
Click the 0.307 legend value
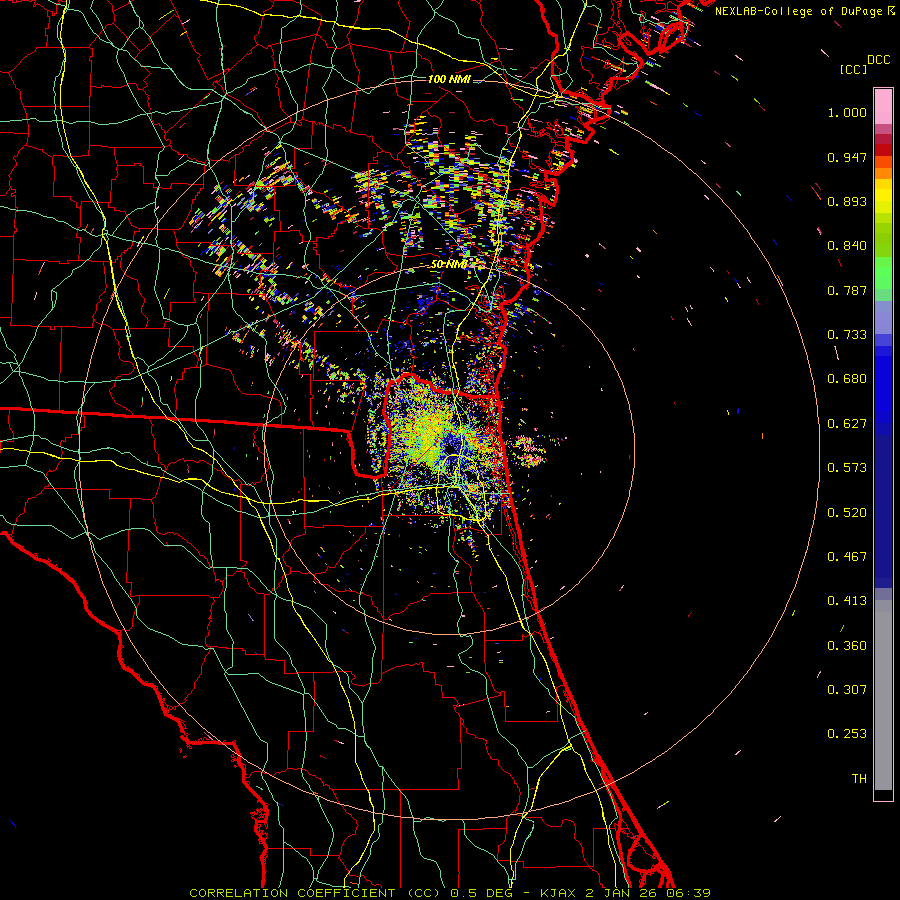[x=847, y=690]
